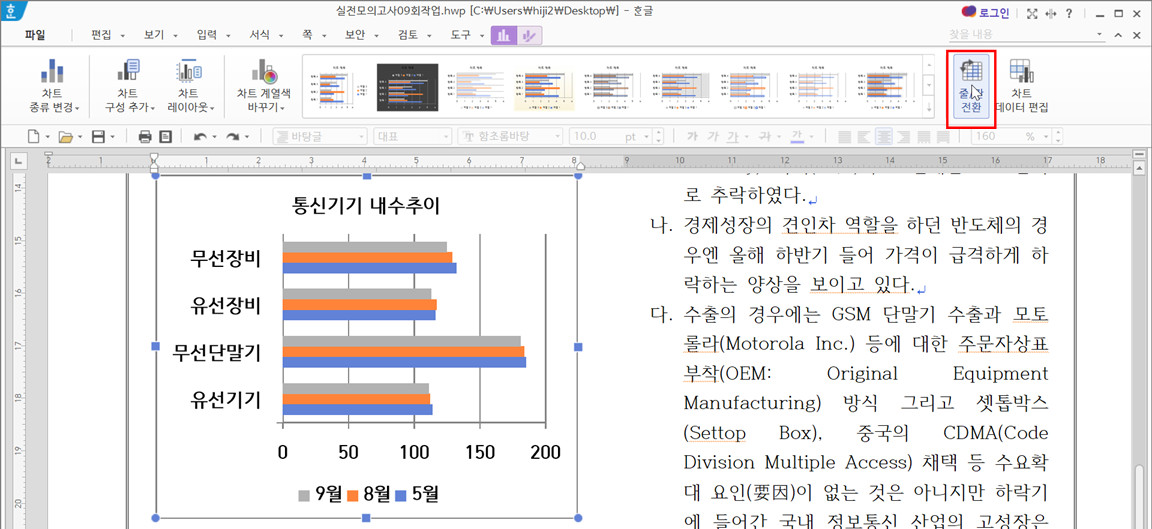Toggle left alignment
This screenshot has width=1152, height=529.
coord(864,137)
